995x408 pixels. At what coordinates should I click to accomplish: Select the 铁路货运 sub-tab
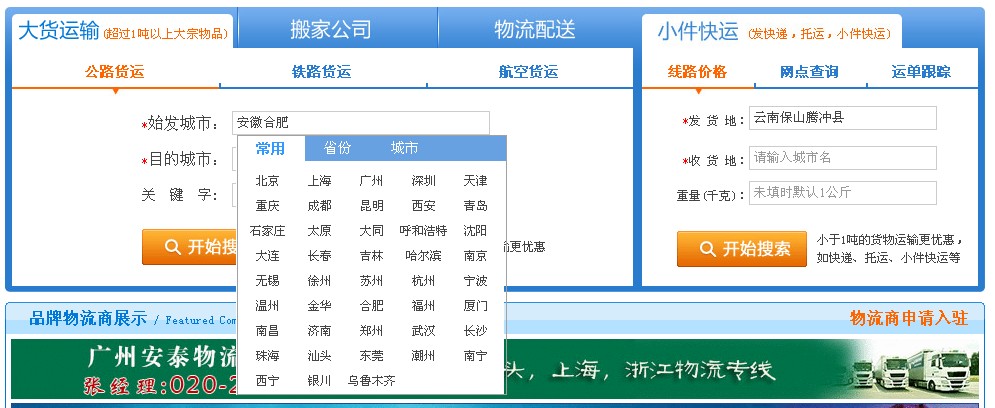321,72
